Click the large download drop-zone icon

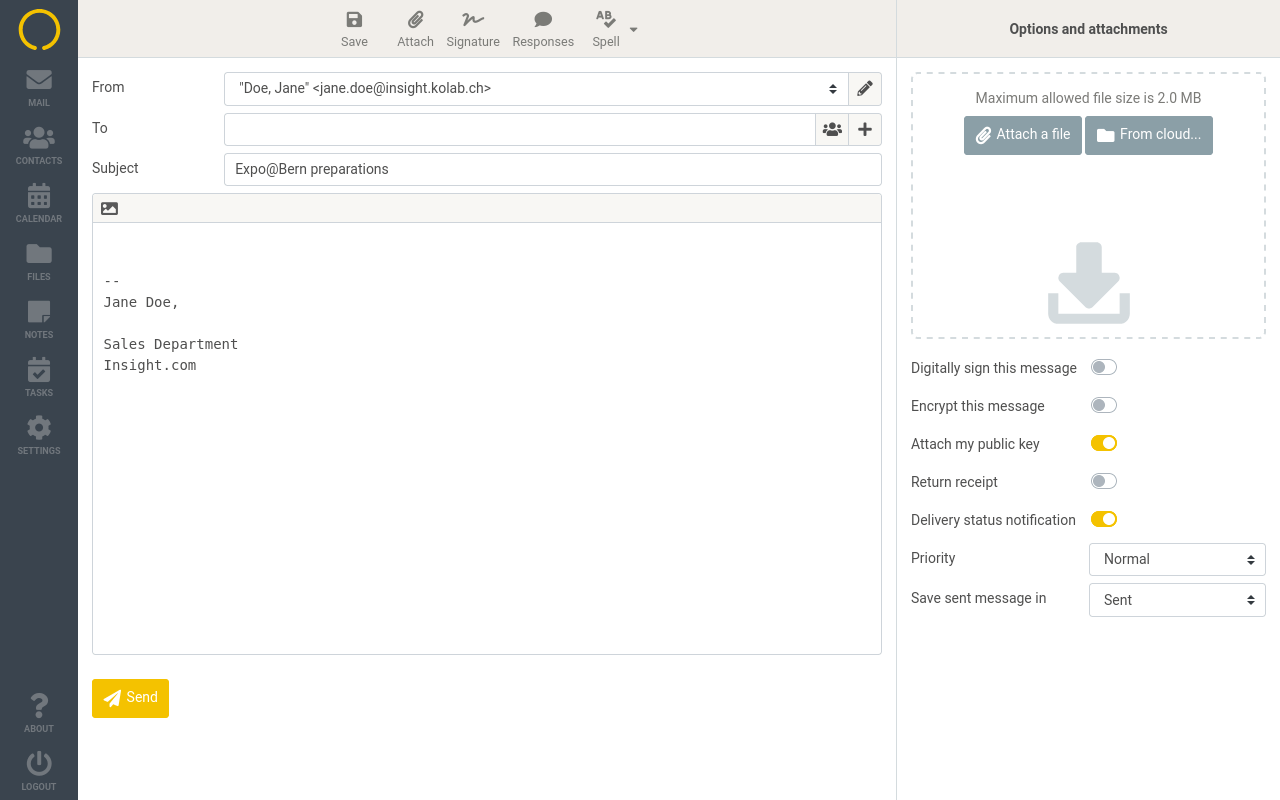tap(1089, 283)
